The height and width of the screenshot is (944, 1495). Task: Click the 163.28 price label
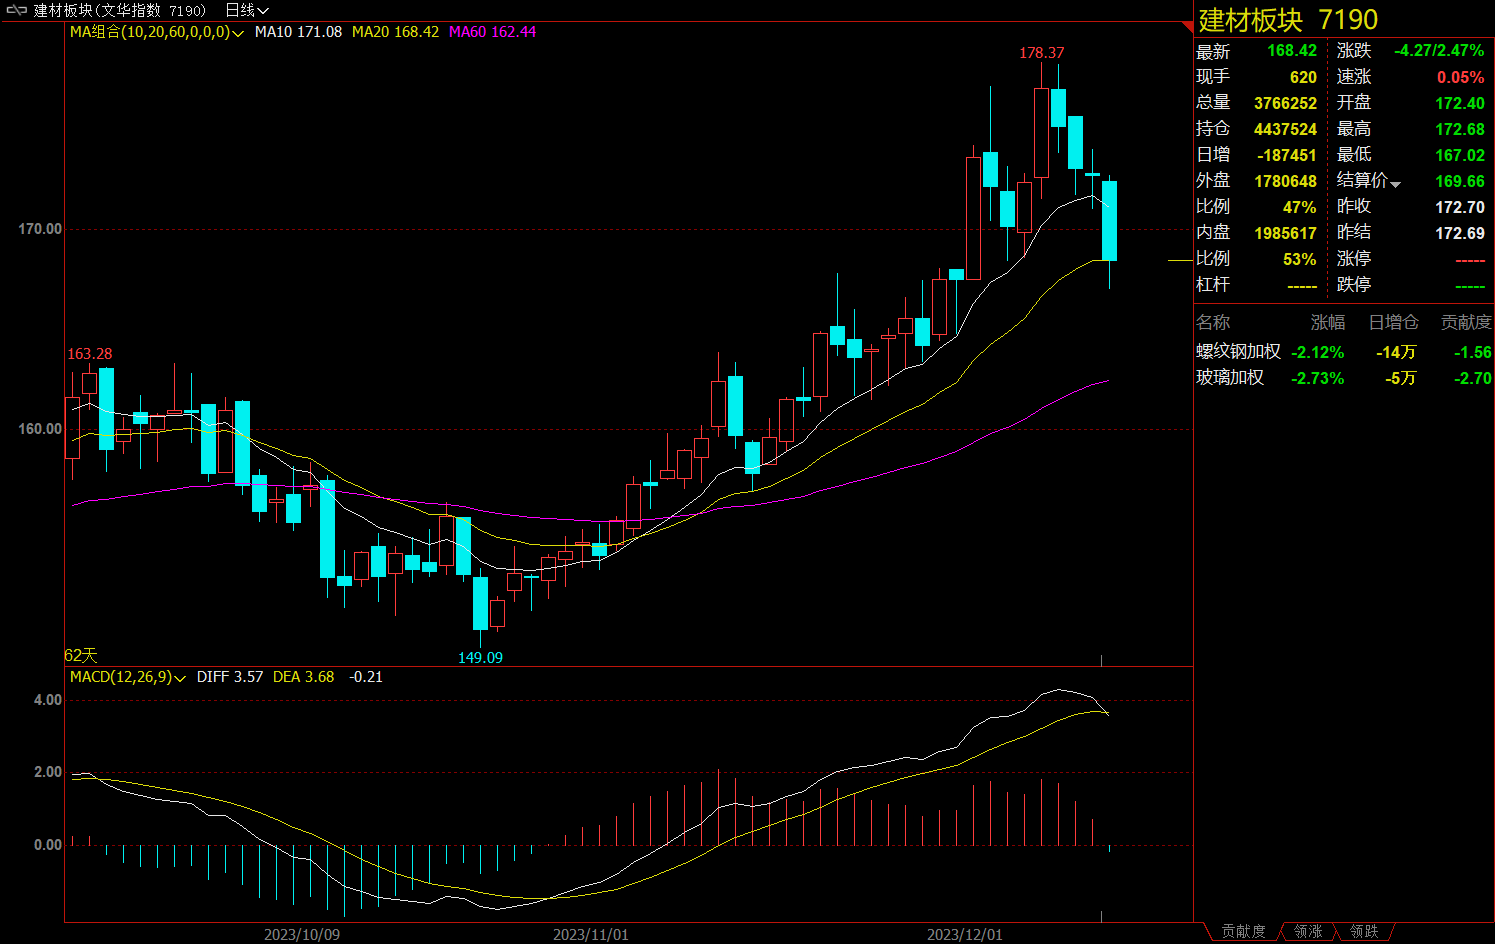click(x=89, y=354)
